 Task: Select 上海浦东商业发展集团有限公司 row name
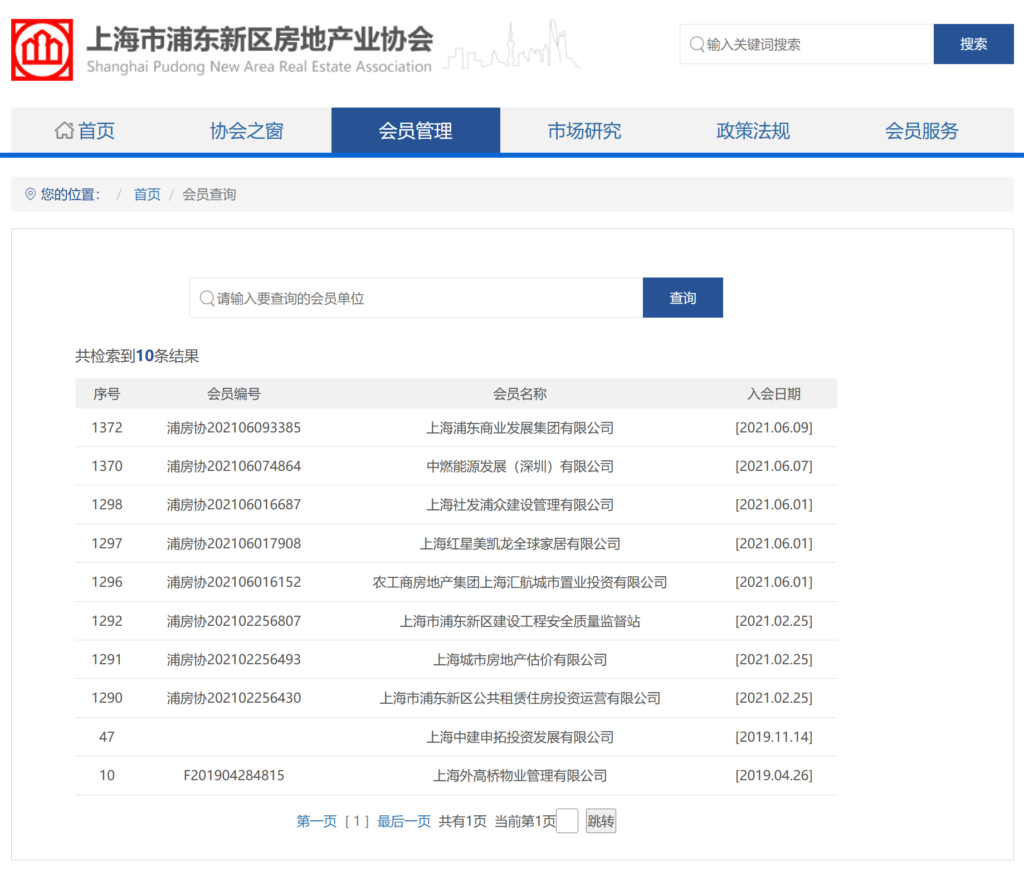(520, 428)
